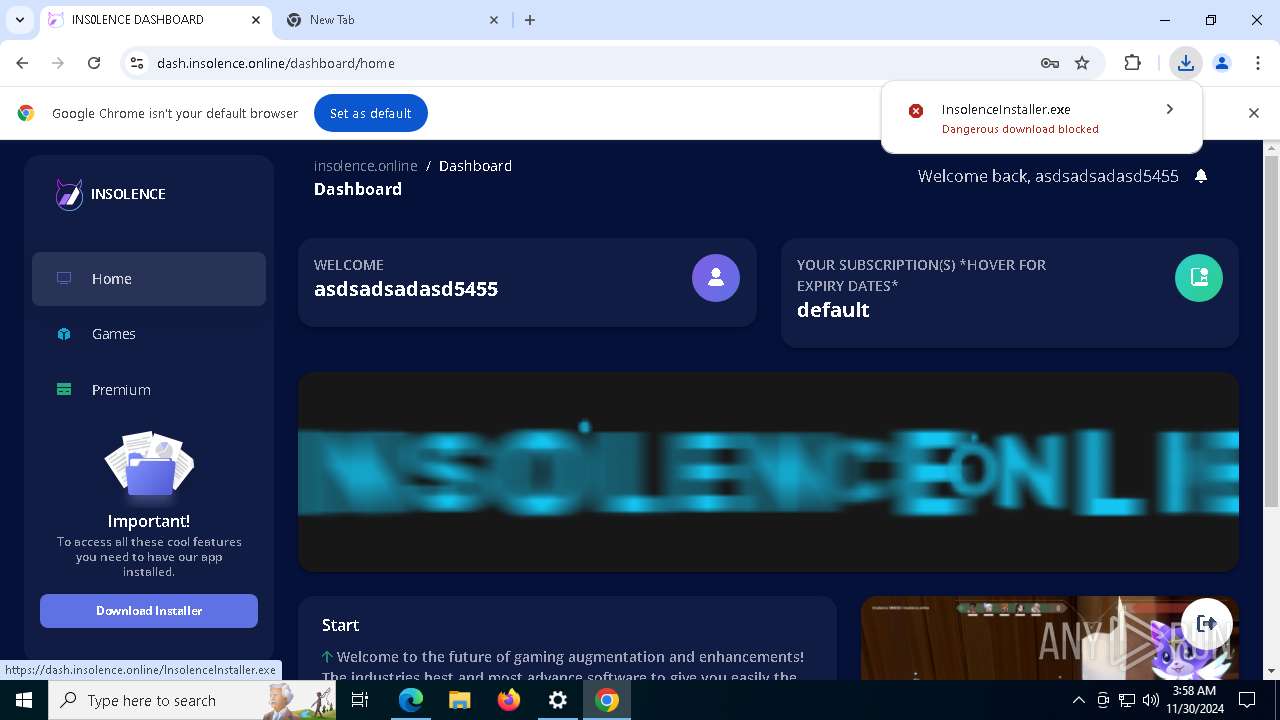Click the default subscription text
The width and height of the screenshot is (1280, 720).
point(833,310)
